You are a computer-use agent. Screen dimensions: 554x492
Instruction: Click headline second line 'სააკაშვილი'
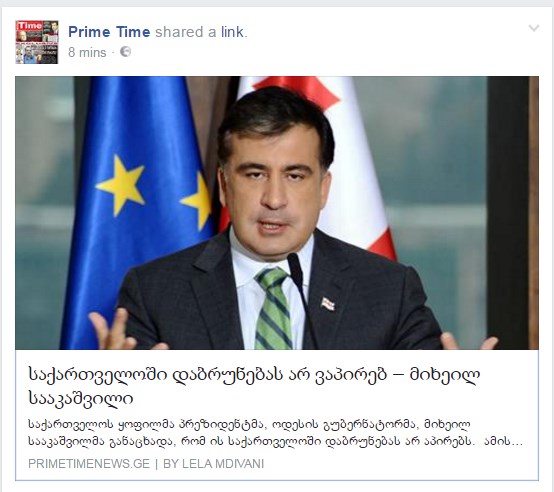[81, 398]
